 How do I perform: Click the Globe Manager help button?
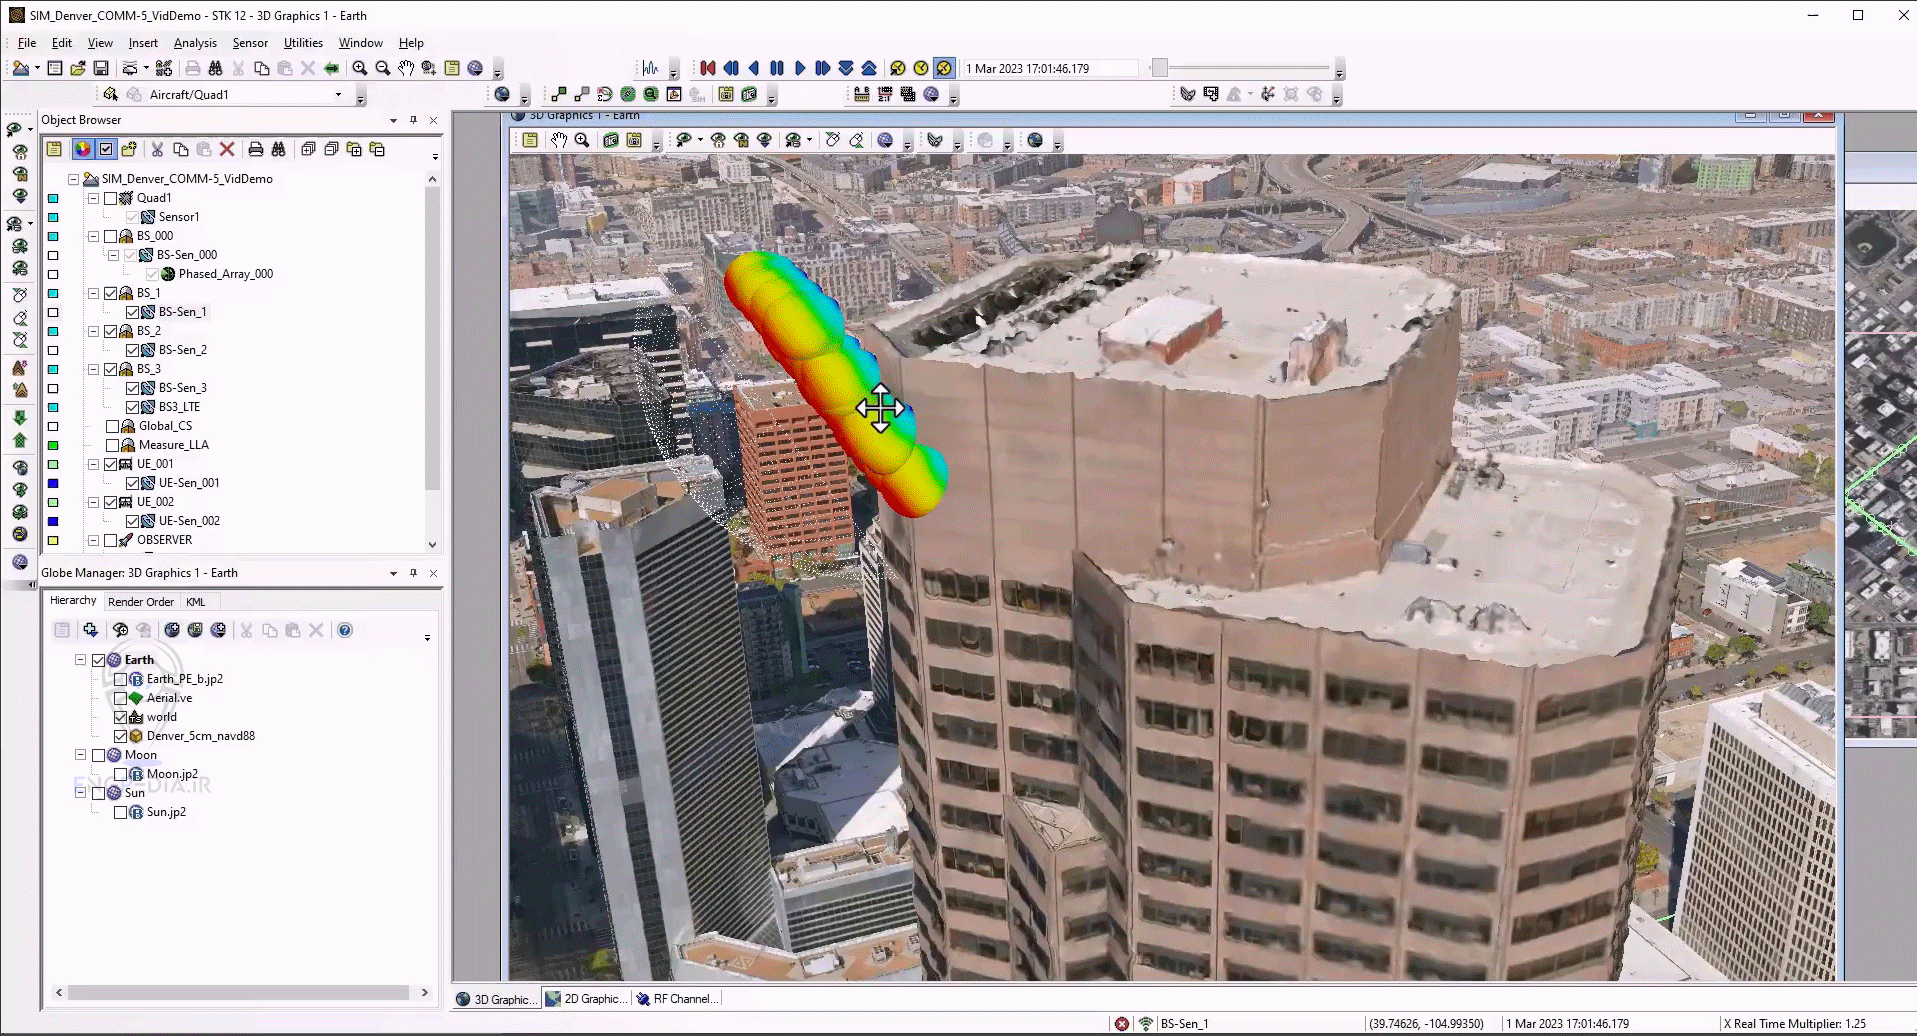(344, 630)
